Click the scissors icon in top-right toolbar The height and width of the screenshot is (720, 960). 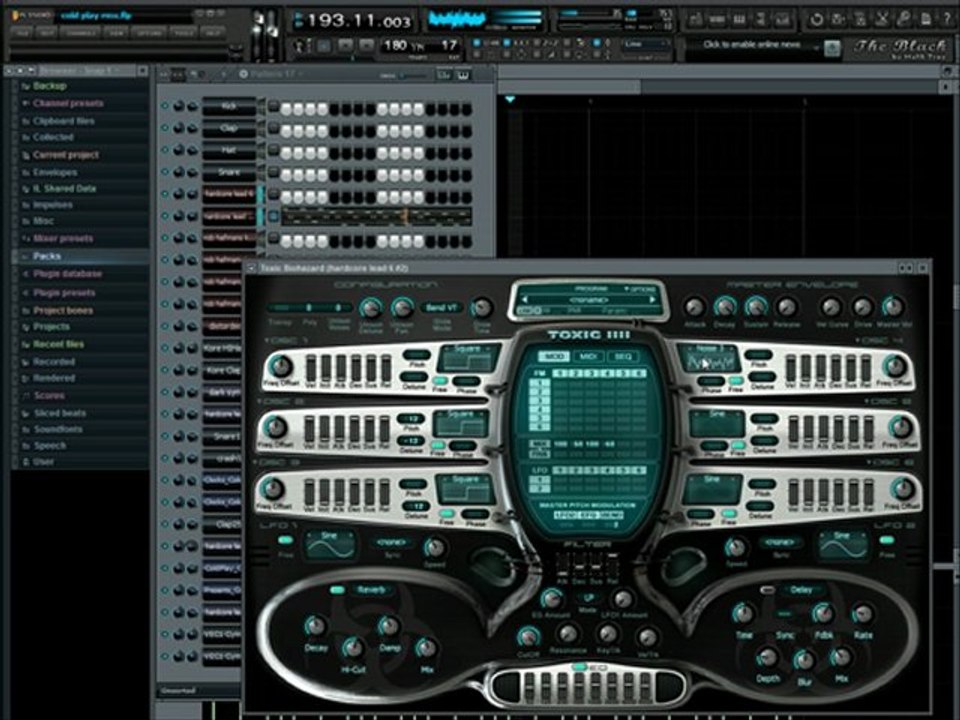(882, 20)
